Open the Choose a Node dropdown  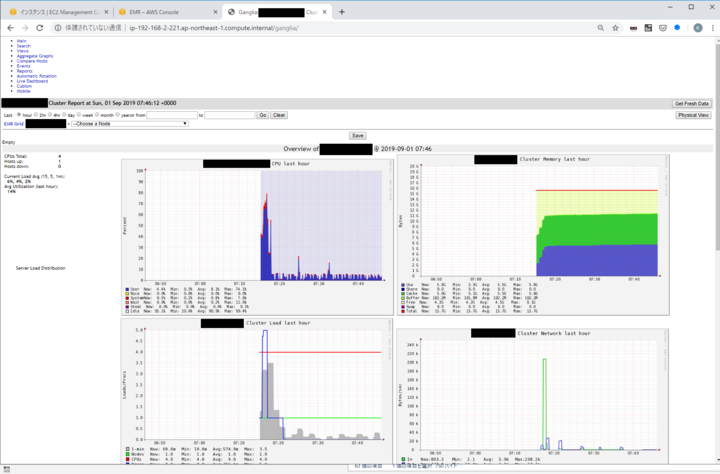[x=130, y=124]
